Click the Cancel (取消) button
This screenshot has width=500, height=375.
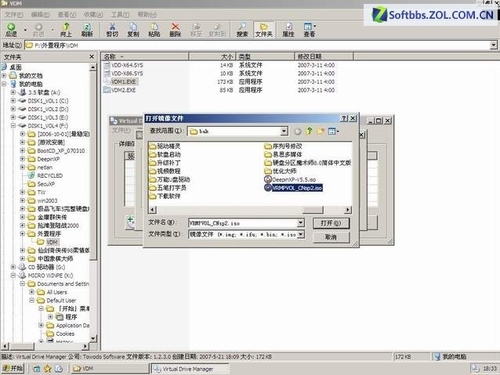point(331,237)
